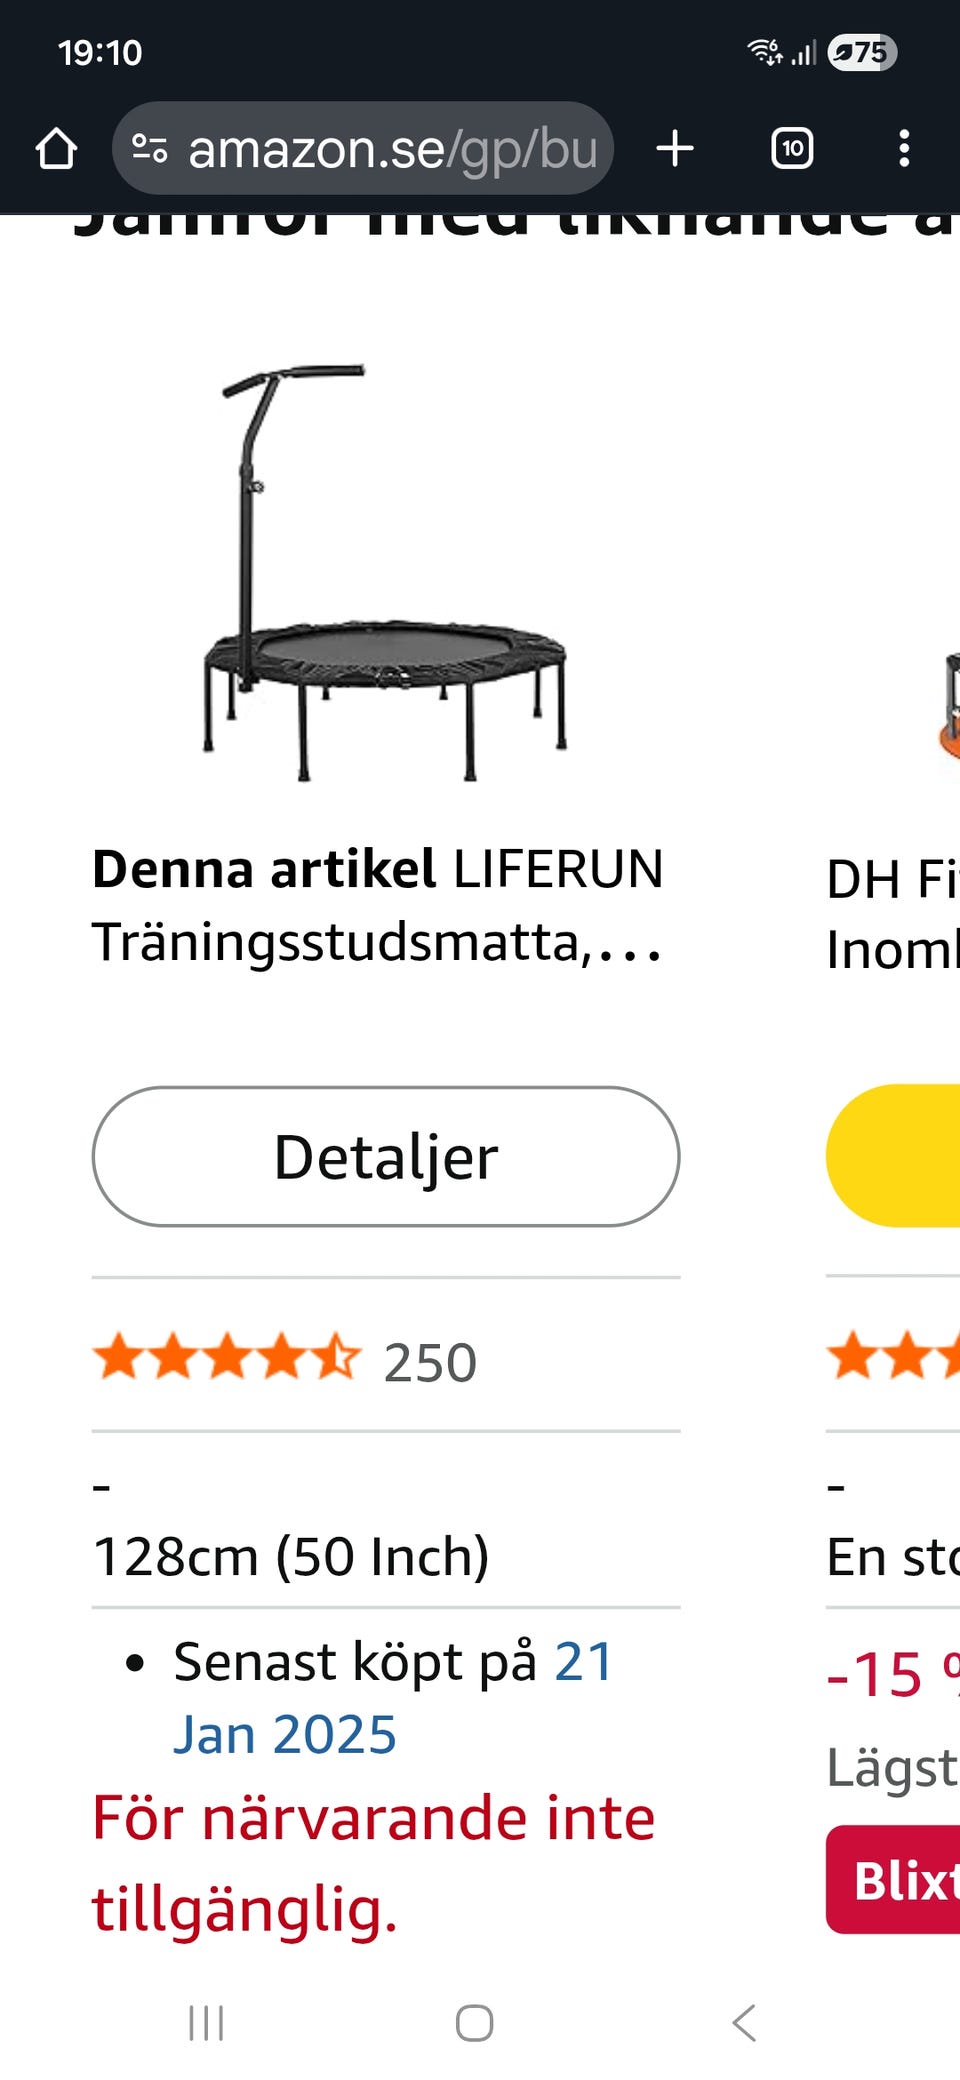Open the tab switcher showing 10 tabs
960x2080 pixels.
click(x=790, y=149)
